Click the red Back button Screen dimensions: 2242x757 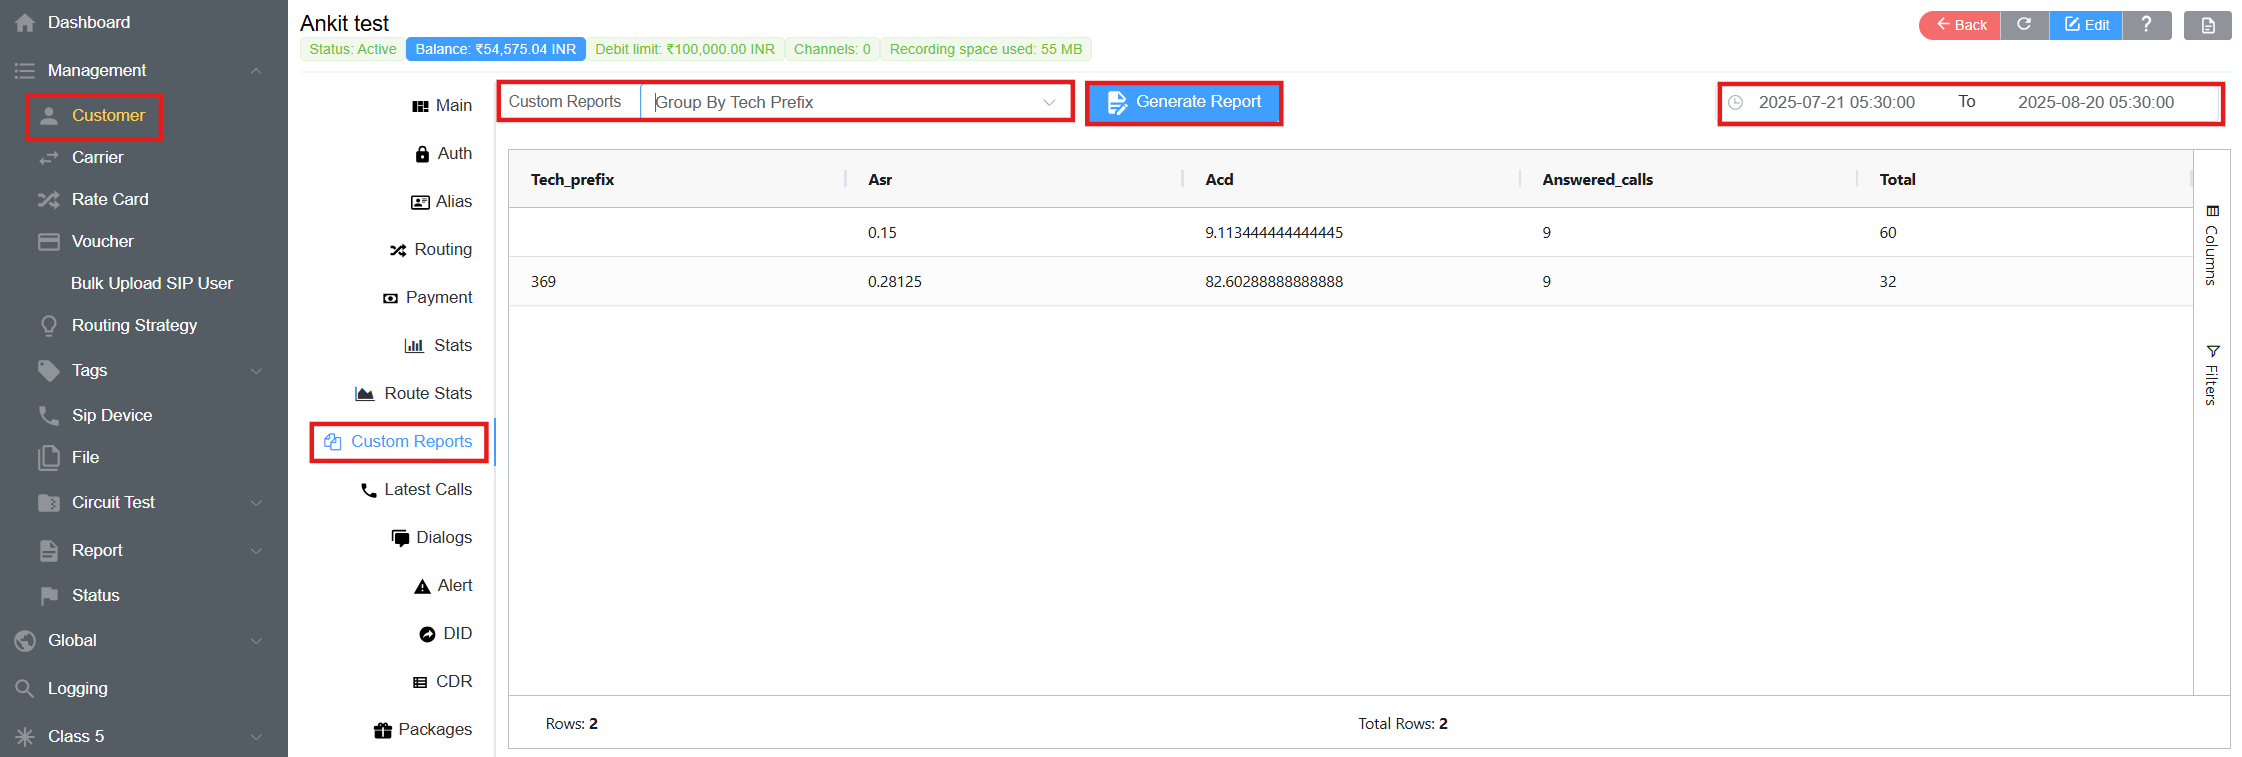coord(1960,25)
